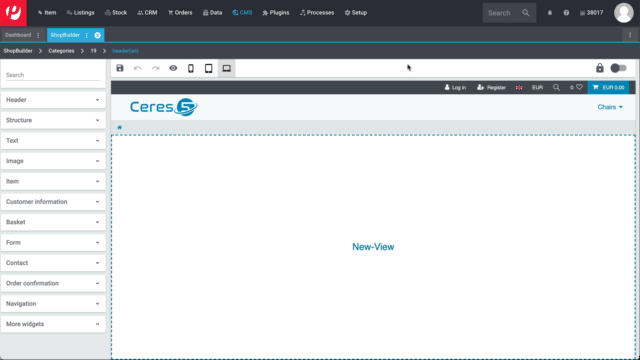The height and width of the screenshot is (360, 640).
Task: Open the Processes menu
Action: click(x=317, y=13)
